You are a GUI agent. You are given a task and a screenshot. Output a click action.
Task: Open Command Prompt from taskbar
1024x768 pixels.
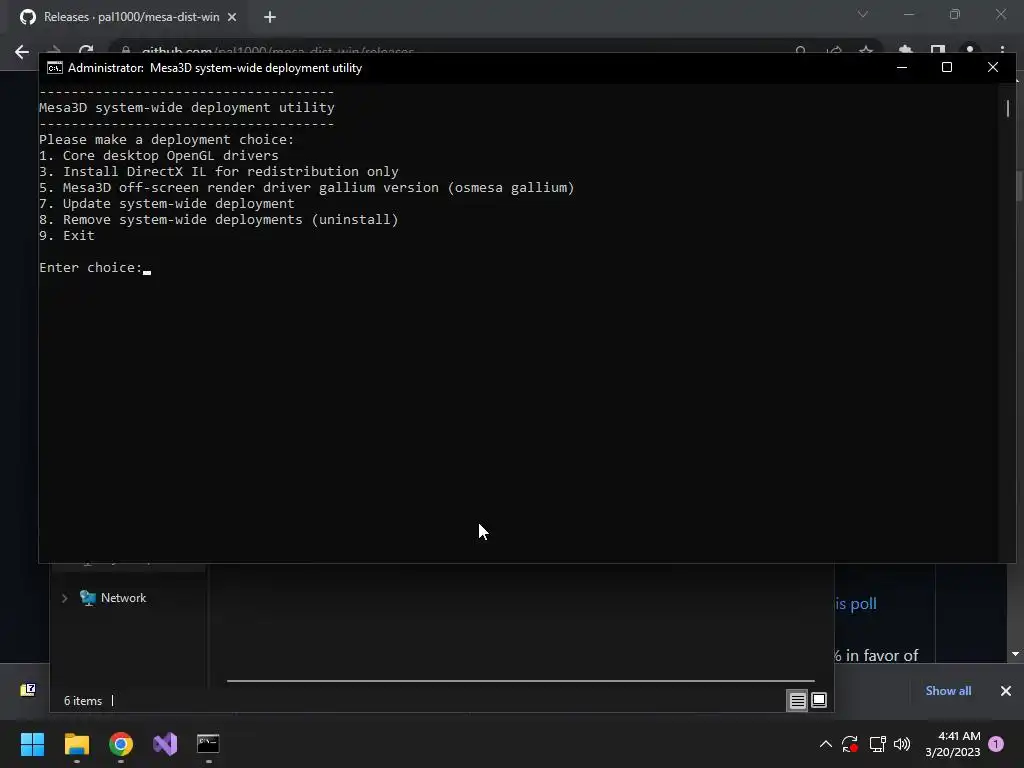tap(208, 744)
